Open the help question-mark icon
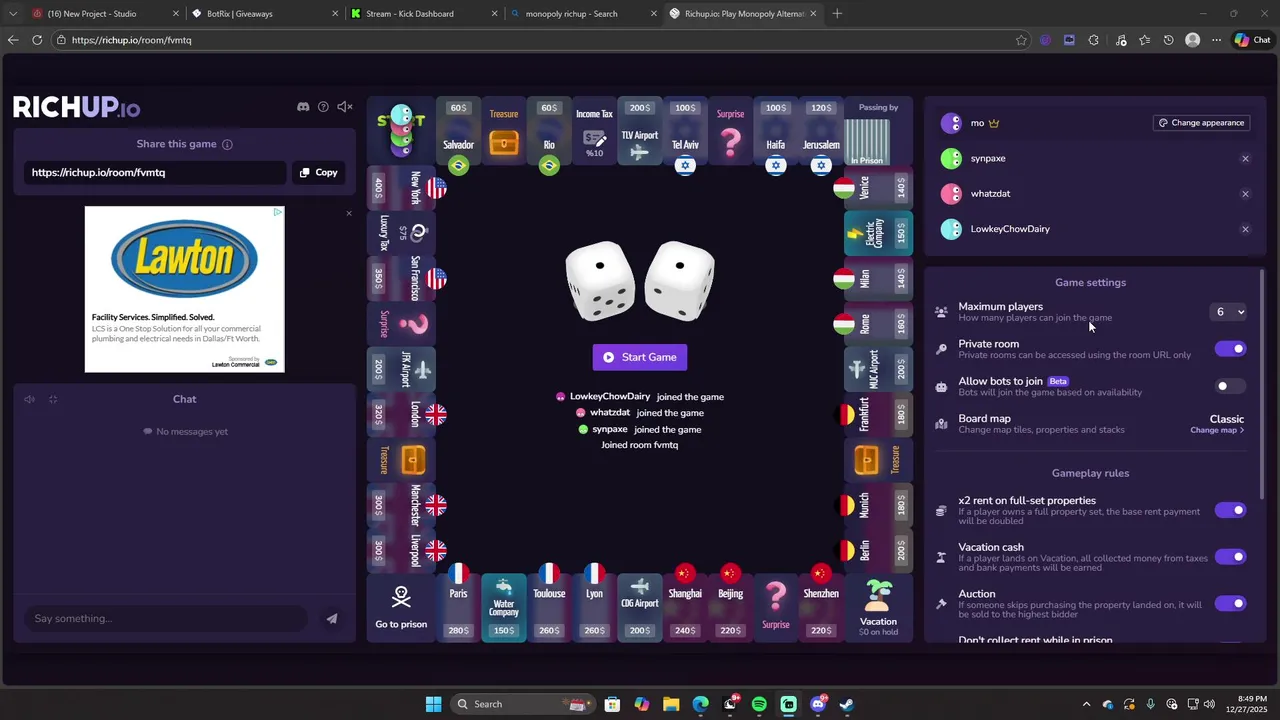The height and width of the screenshot is (720, 1280). pos(323,107)
